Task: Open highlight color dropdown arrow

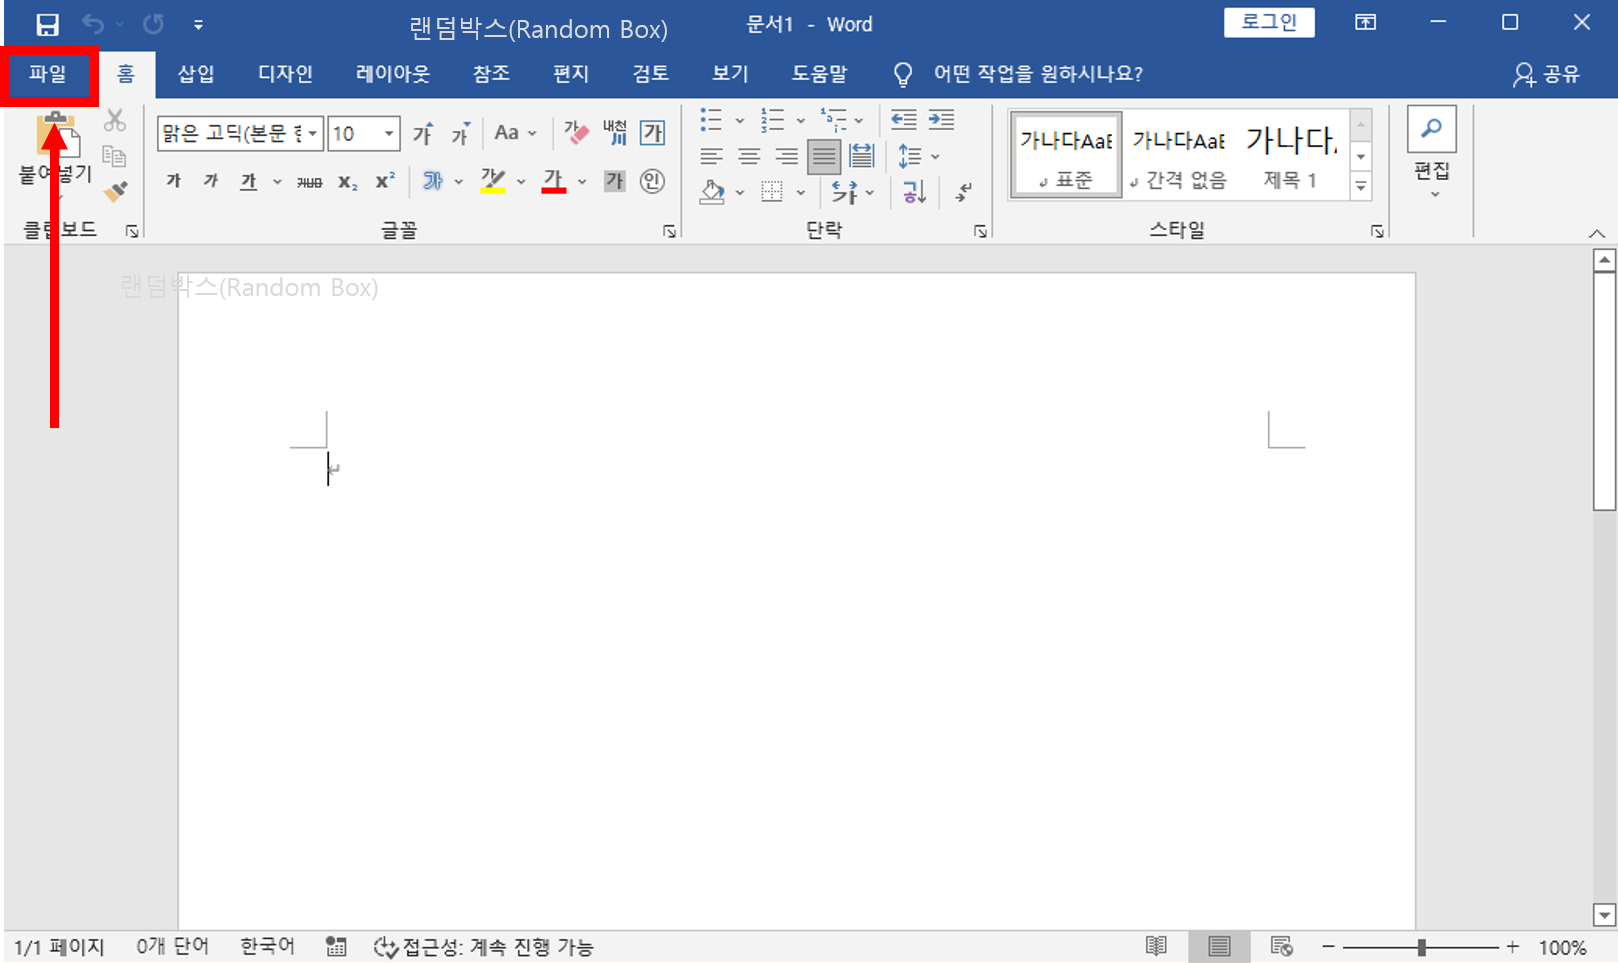Action: point(521,182)
